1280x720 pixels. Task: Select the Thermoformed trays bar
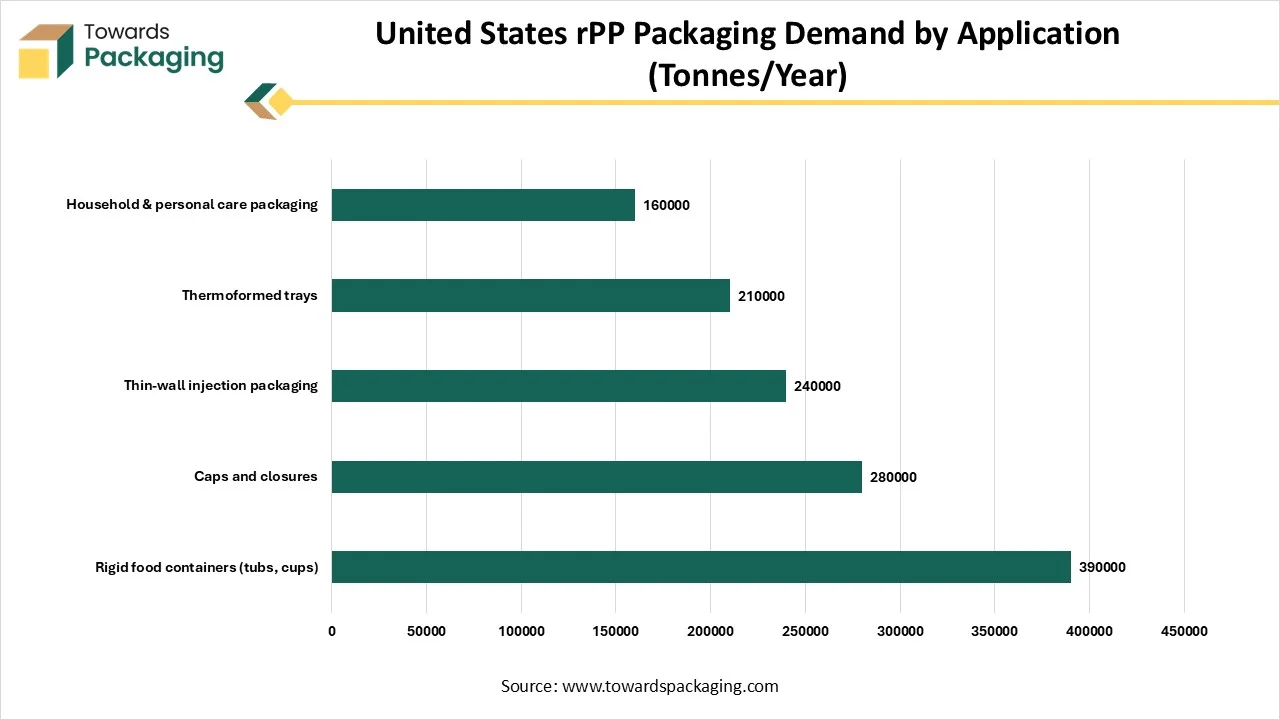tap(530, 295)
